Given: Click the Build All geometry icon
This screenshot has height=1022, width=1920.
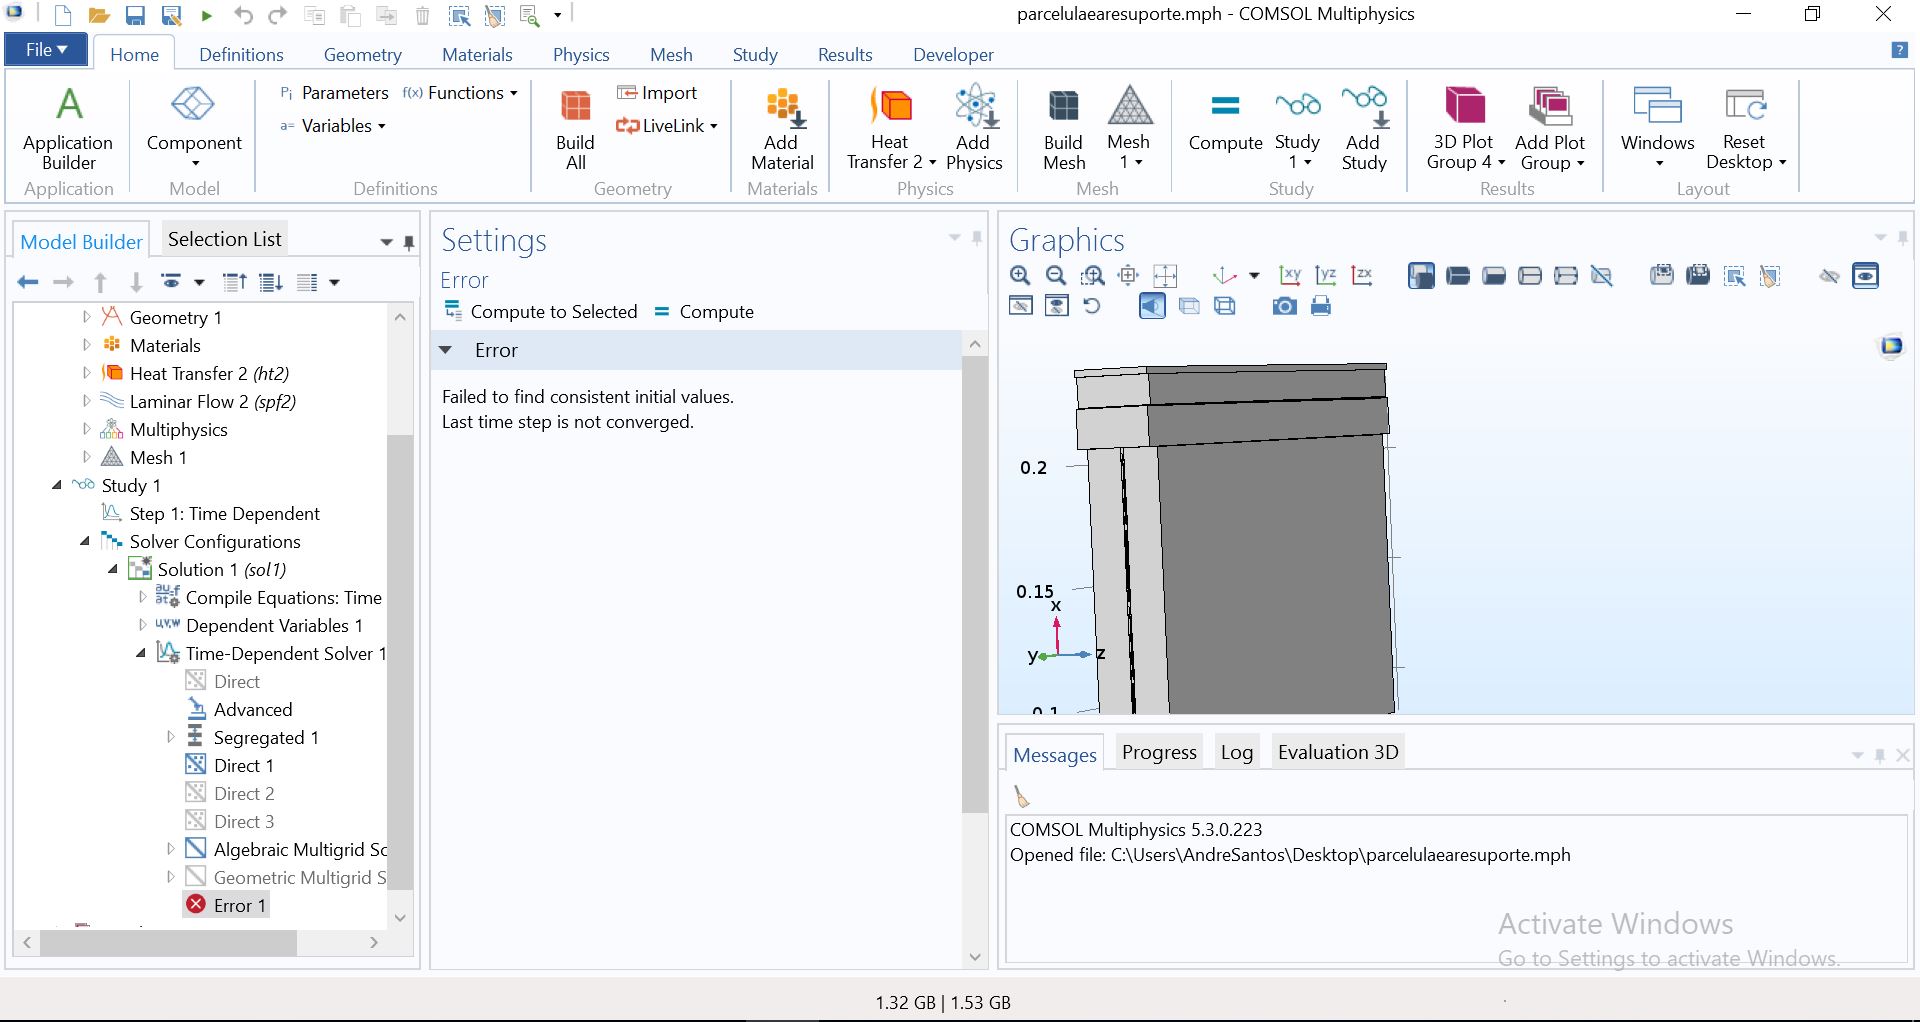Looking at the screenshot, I should (x=575, y=130).
